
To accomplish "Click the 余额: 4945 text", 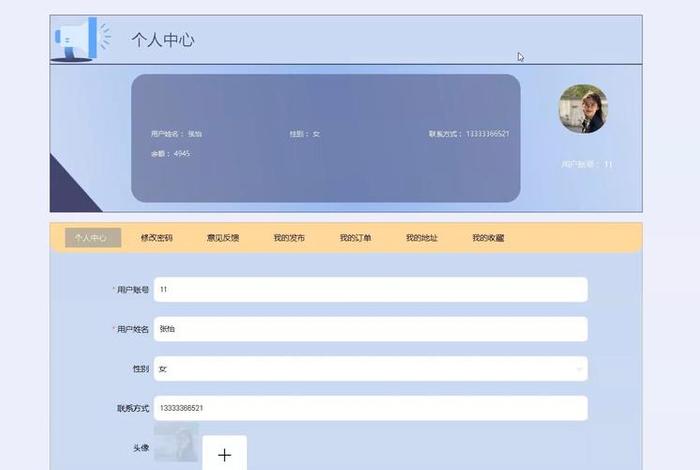I will 171,154.
